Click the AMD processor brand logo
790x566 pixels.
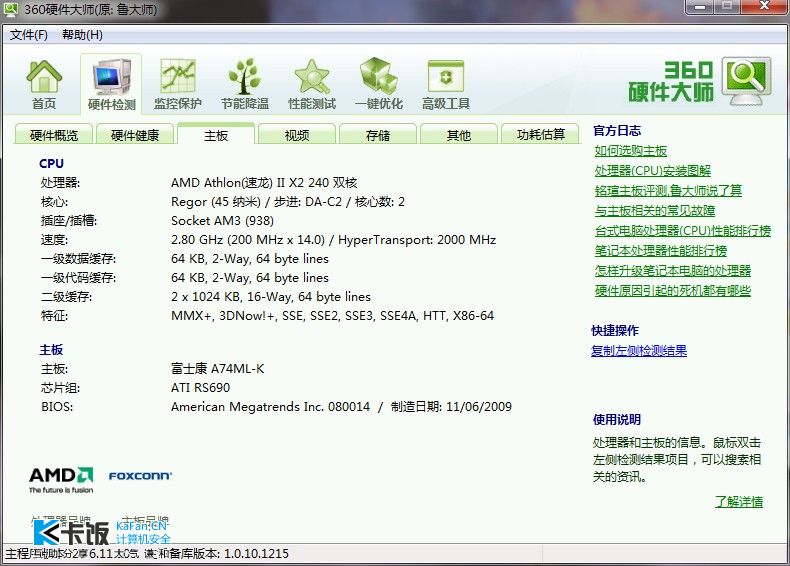tap(61, 479)
